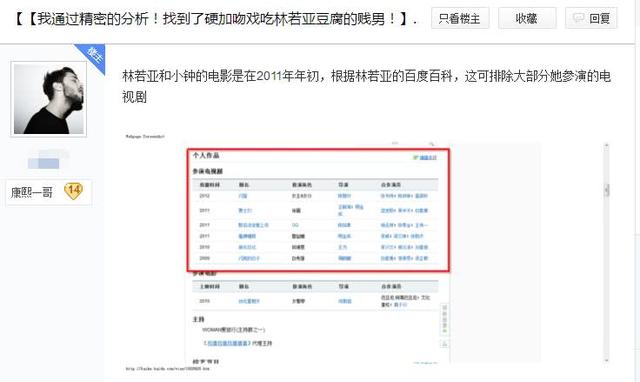Screen dimensions: 640x382
Task: Click the blue 楼主 corner ribbon
Action: (93, 56)
